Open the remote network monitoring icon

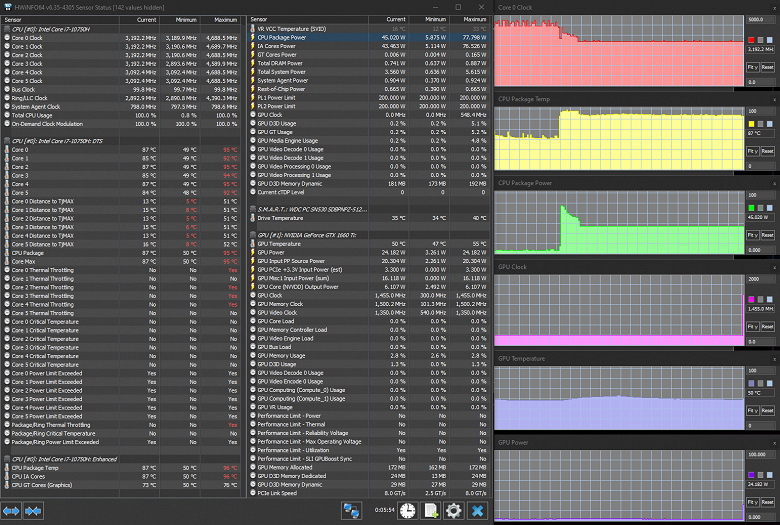tap(351, 511)
